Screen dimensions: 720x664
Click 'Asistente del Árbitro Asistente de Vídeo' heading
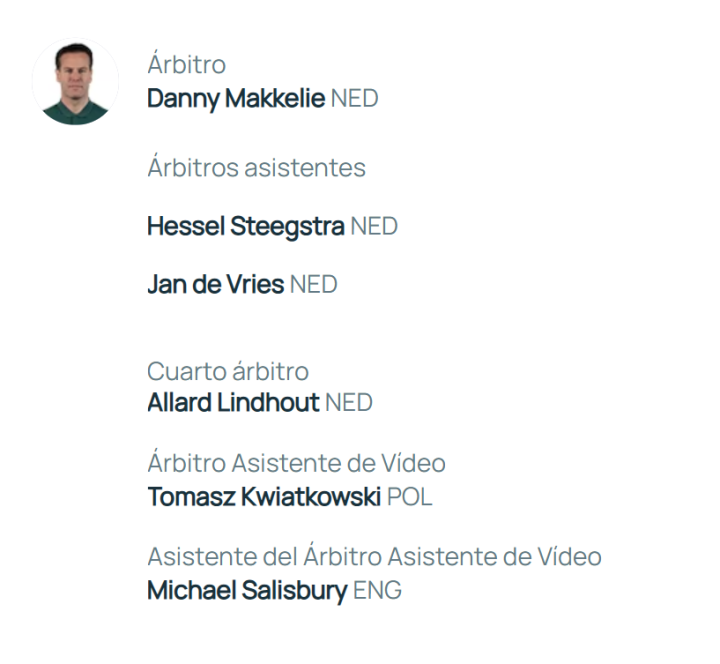374,557
